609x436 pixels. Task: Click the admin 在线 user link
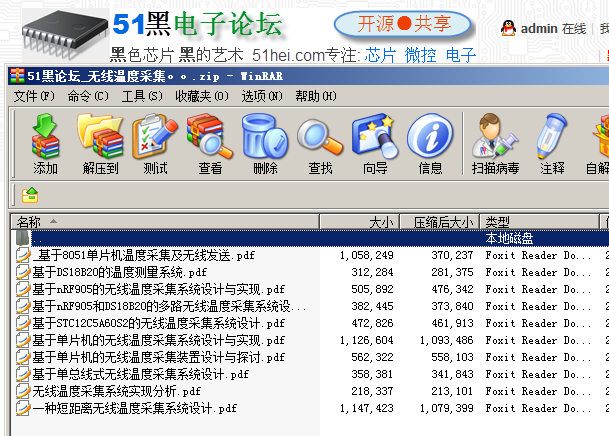pos(553,28)
